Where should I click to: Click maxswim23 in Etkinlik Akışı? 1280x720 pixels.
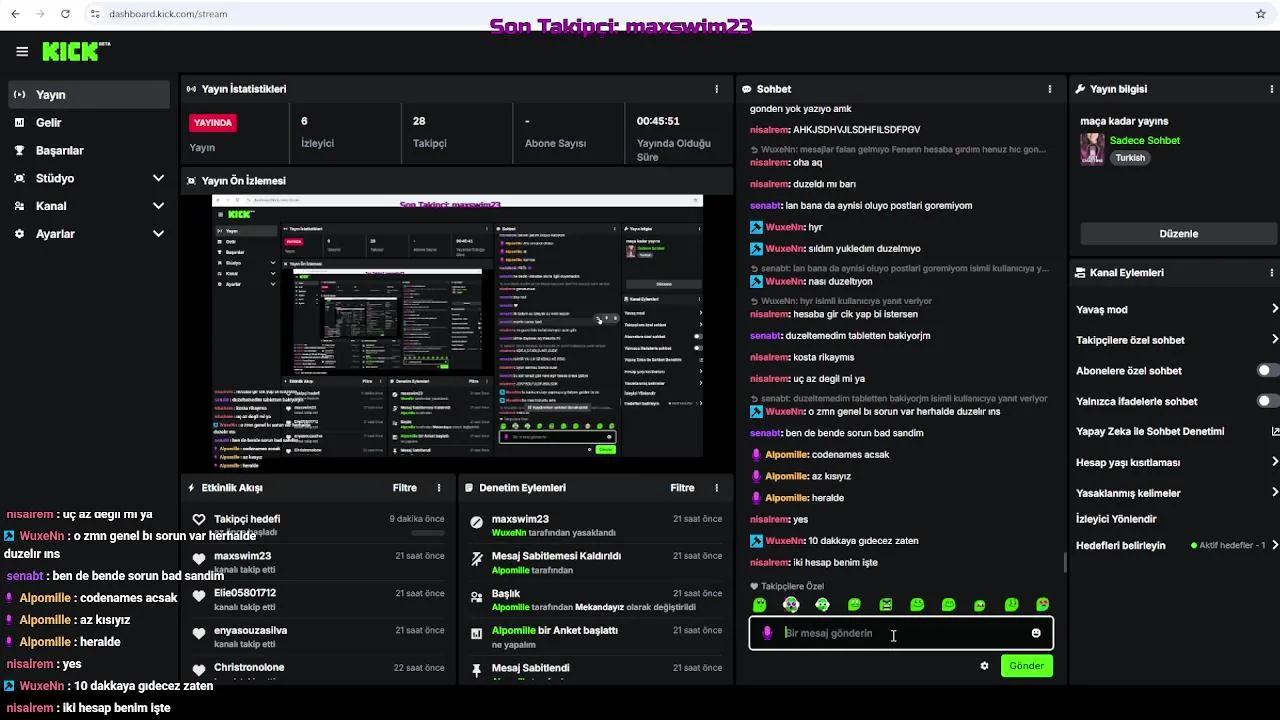coord(242,557)
